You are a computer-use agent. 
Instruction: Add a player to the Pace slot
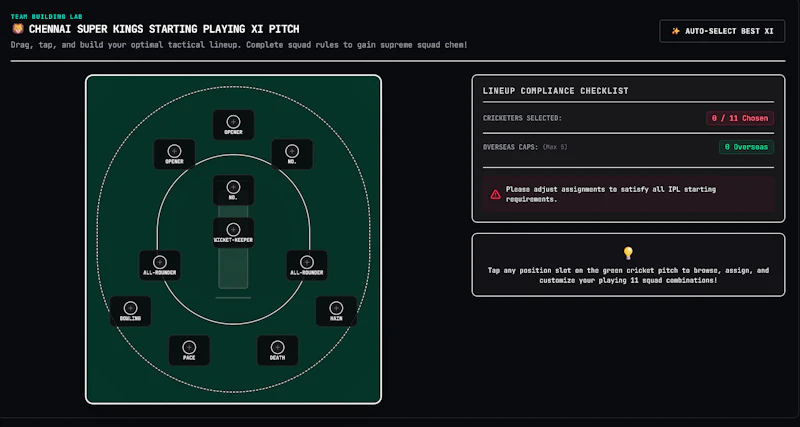tap(189, 350)
